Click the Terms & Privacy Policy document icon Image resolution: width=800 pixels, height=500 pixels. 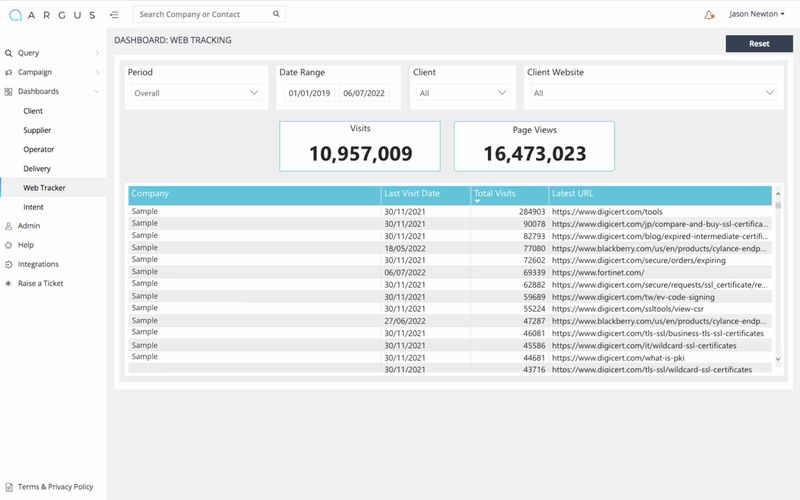click(9, 487)
